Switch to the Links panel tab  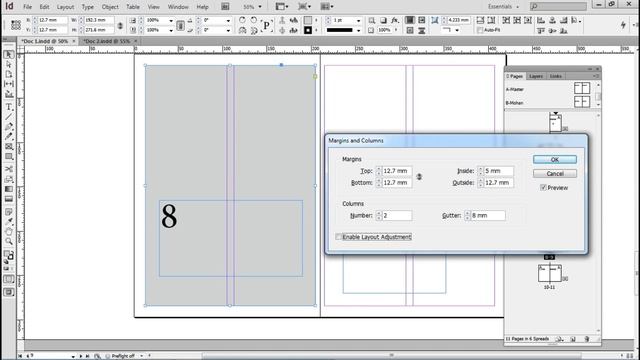pos(556,76)
